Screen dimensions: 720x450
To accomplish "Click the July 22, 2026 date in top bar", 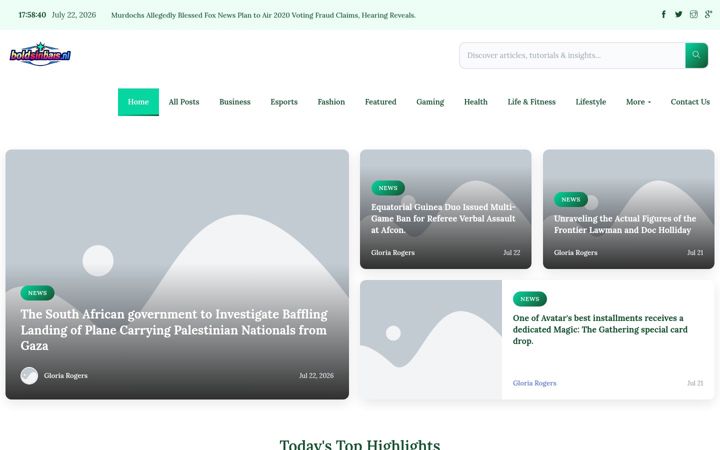I will (x=74, y=15).
